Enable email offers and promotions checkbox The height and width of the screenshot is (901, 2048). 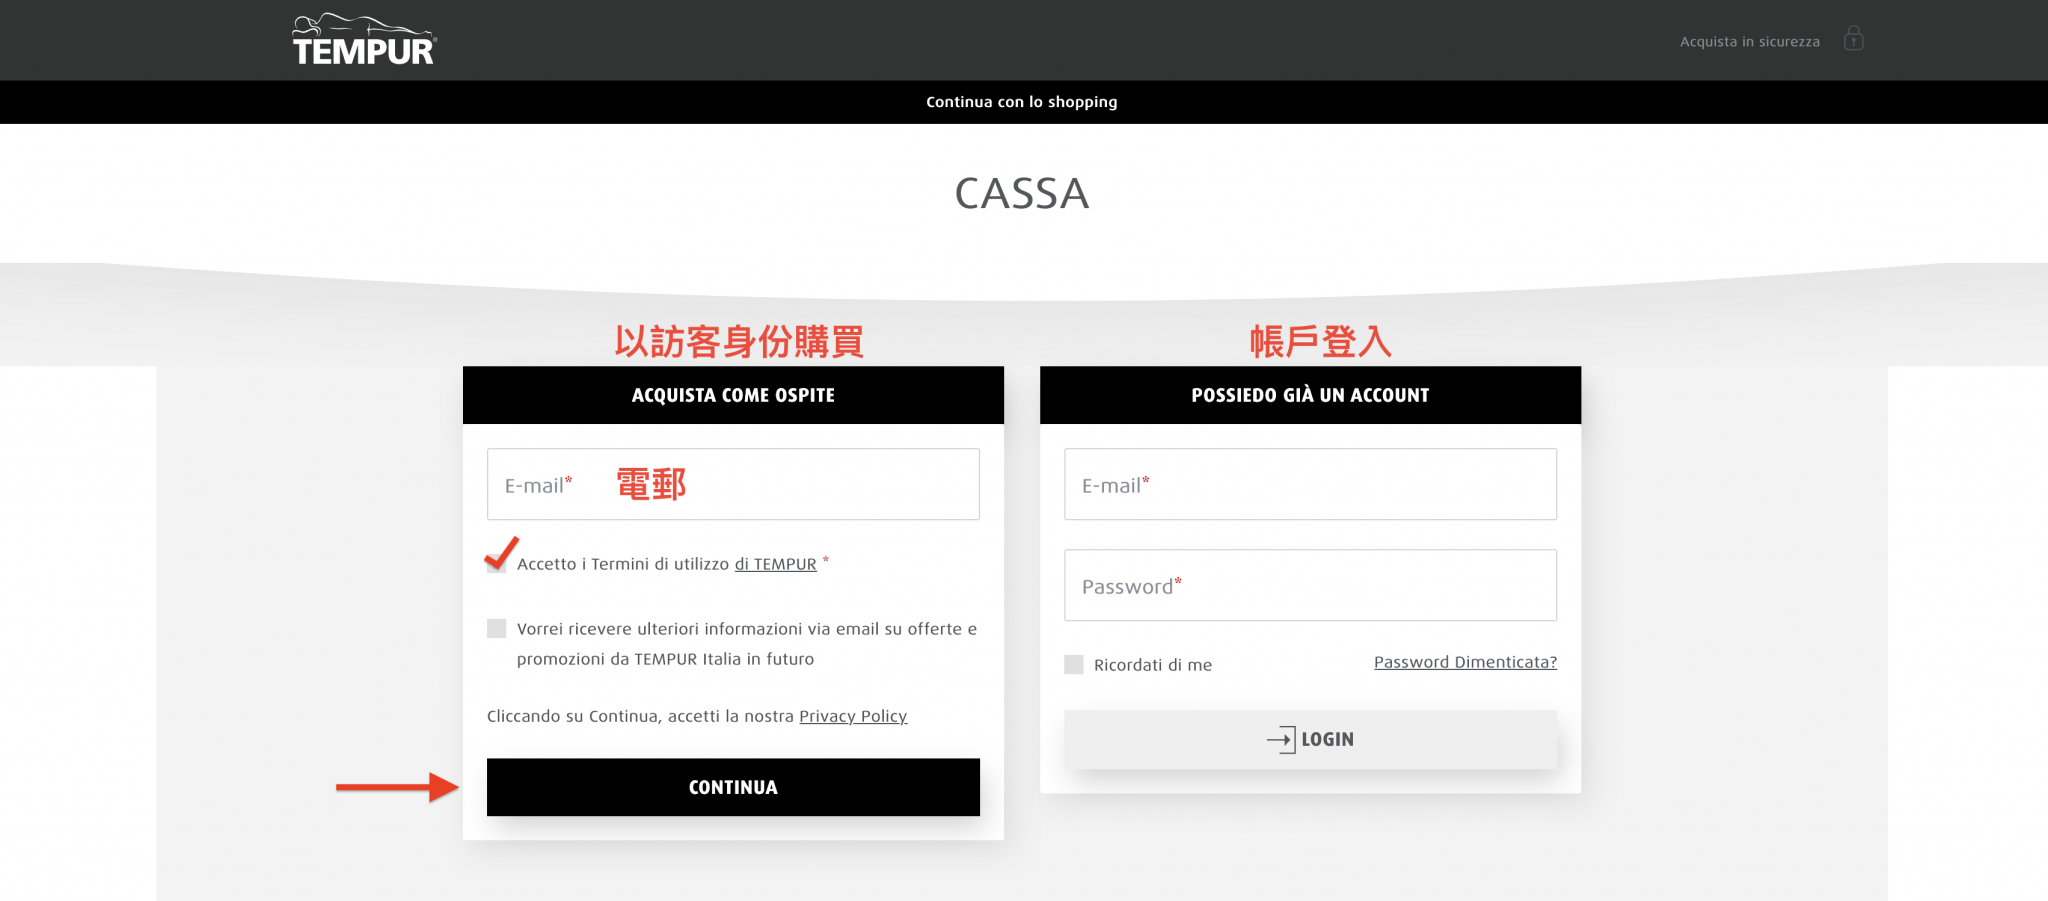496,628
